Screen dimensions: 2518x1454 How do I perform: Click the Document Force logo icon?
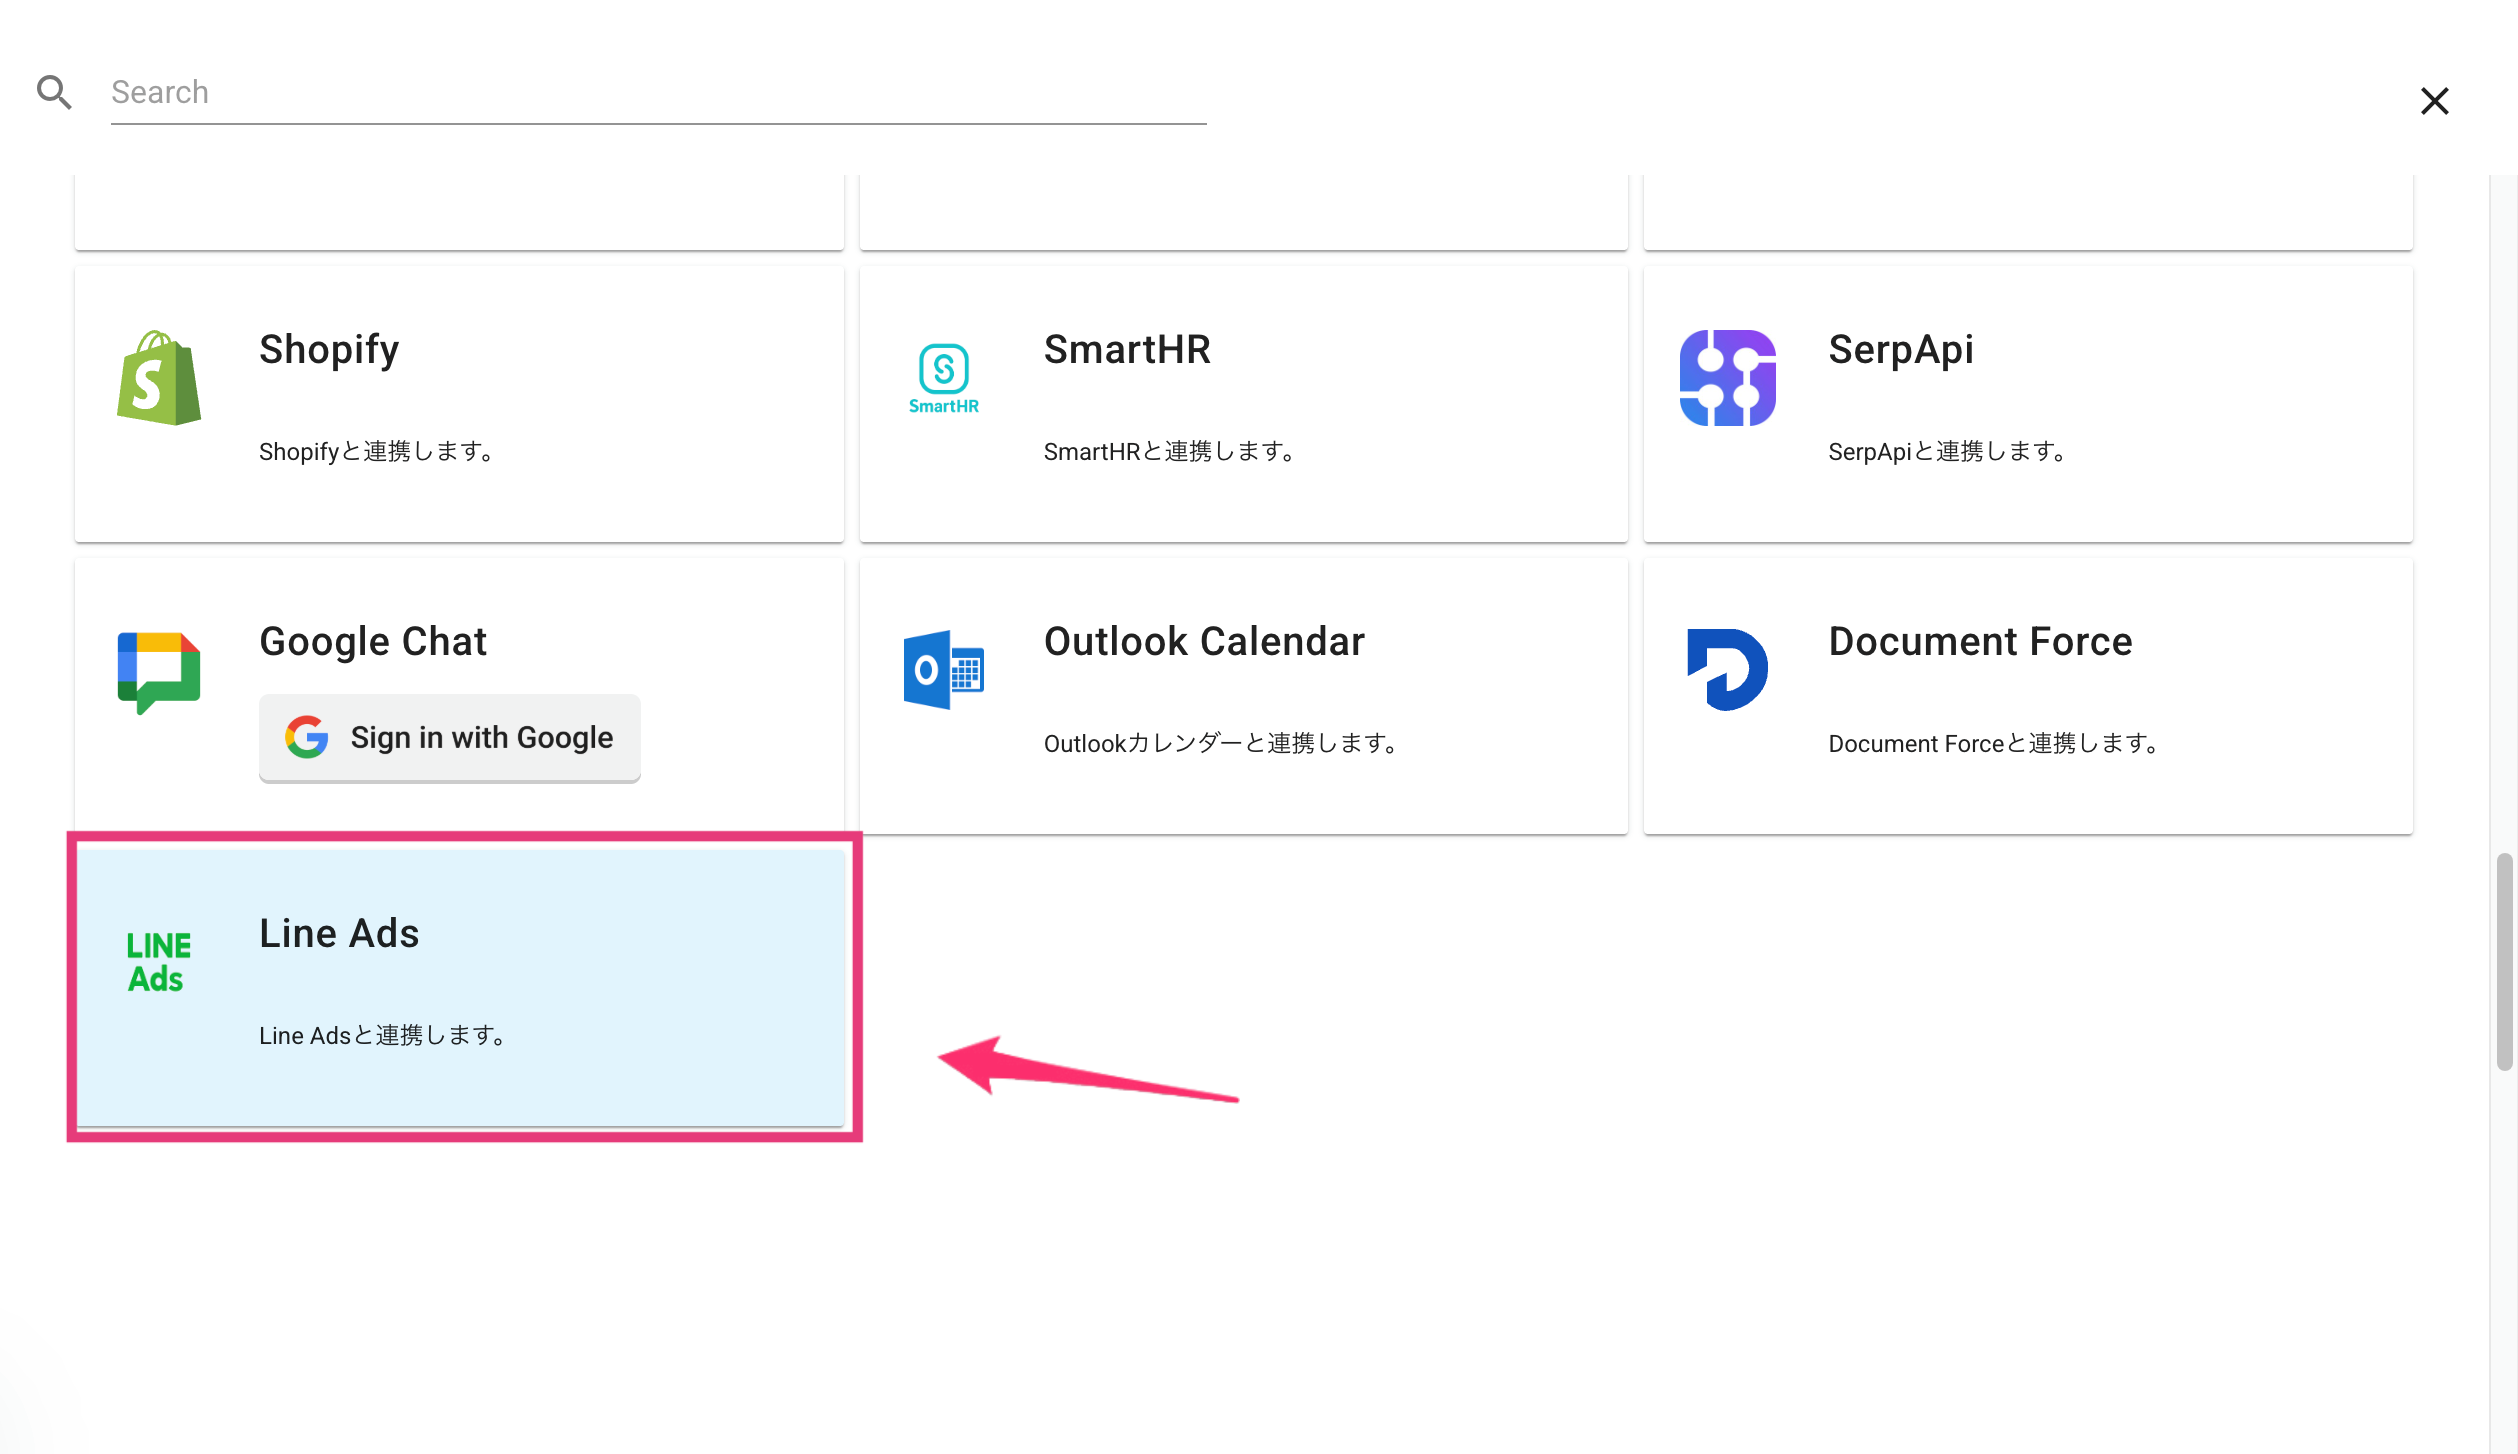coord(1727,669)
